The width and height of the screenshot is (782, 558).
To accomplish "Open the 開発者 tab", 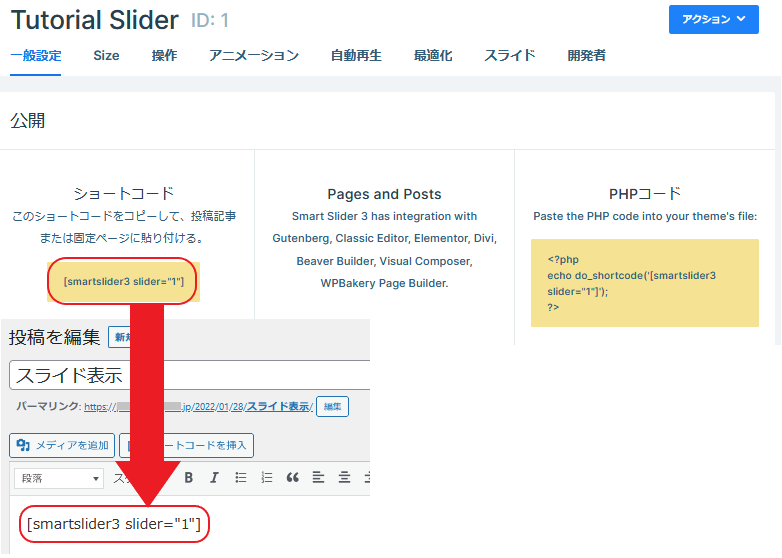I will (x=586, y=56).
